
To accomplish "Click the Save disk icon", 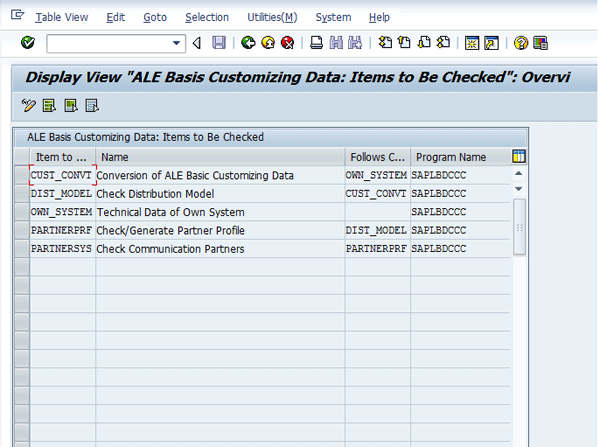I will (219, 43).
